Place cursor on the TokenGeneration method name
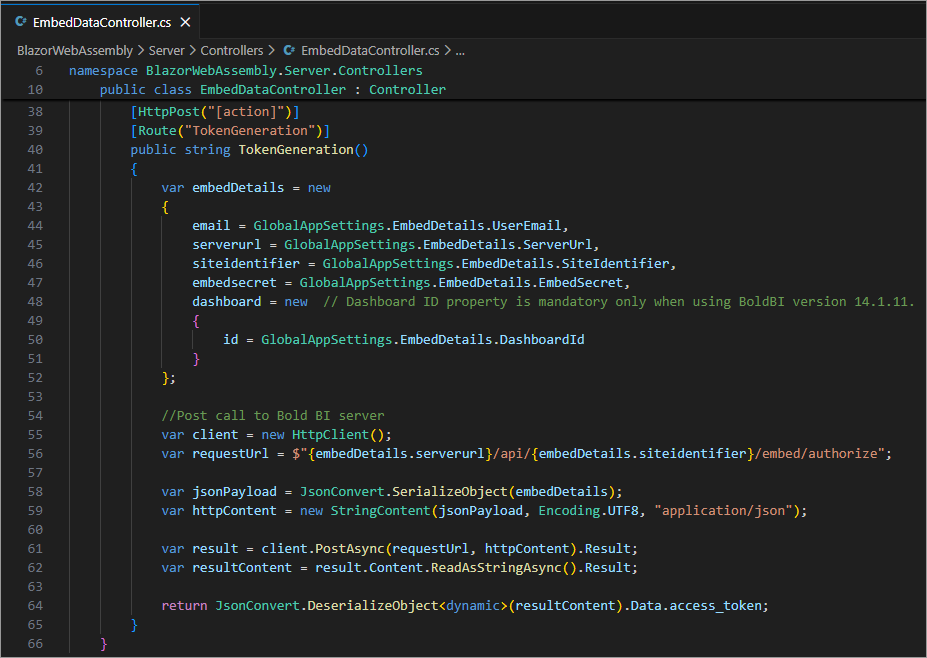927x658 pixels. point(295,150)
